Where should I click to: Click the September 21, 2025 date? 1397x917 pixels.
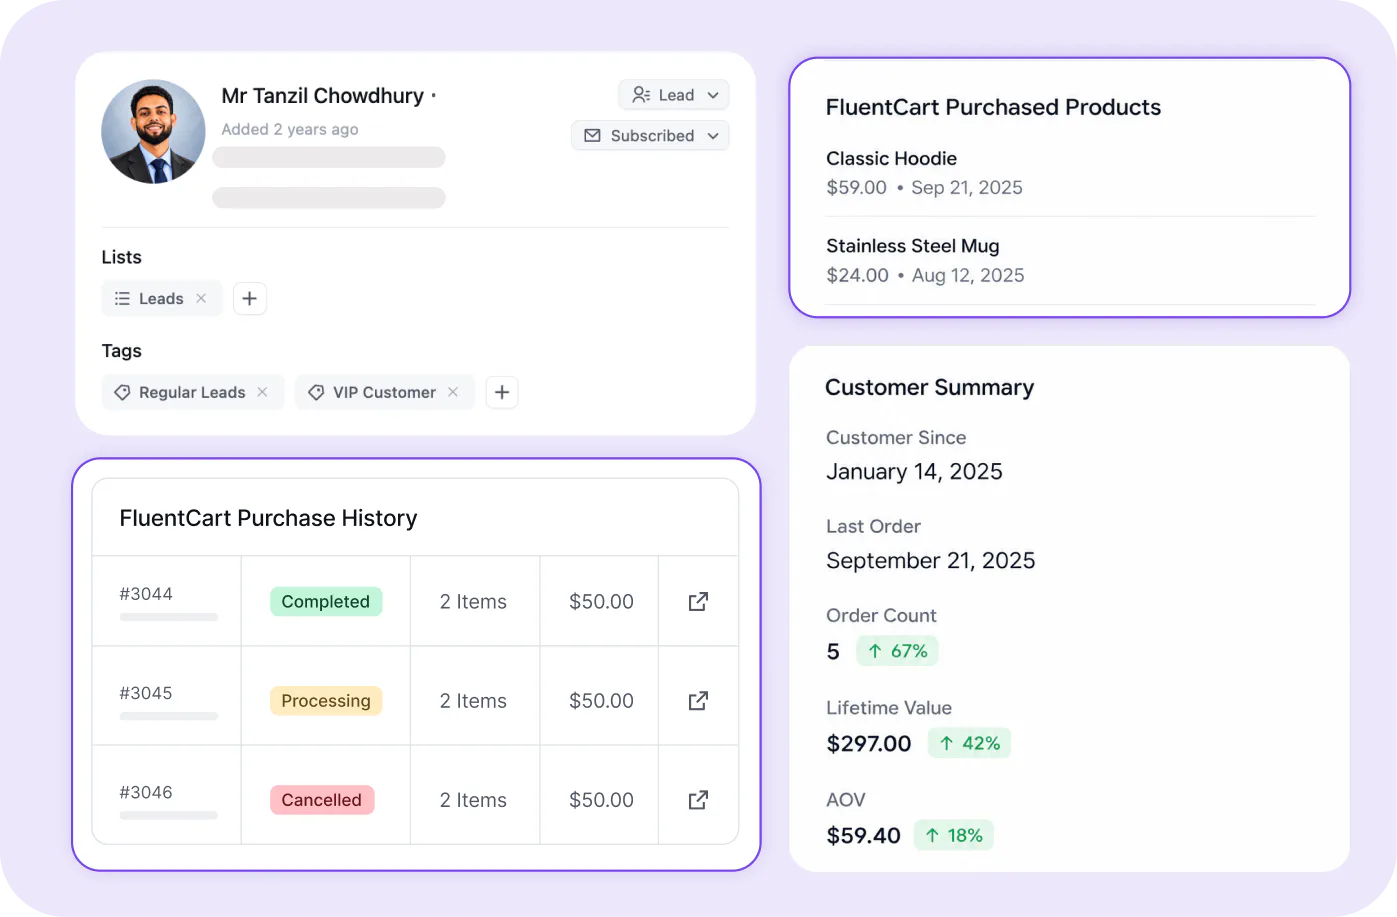coord(931,561)
